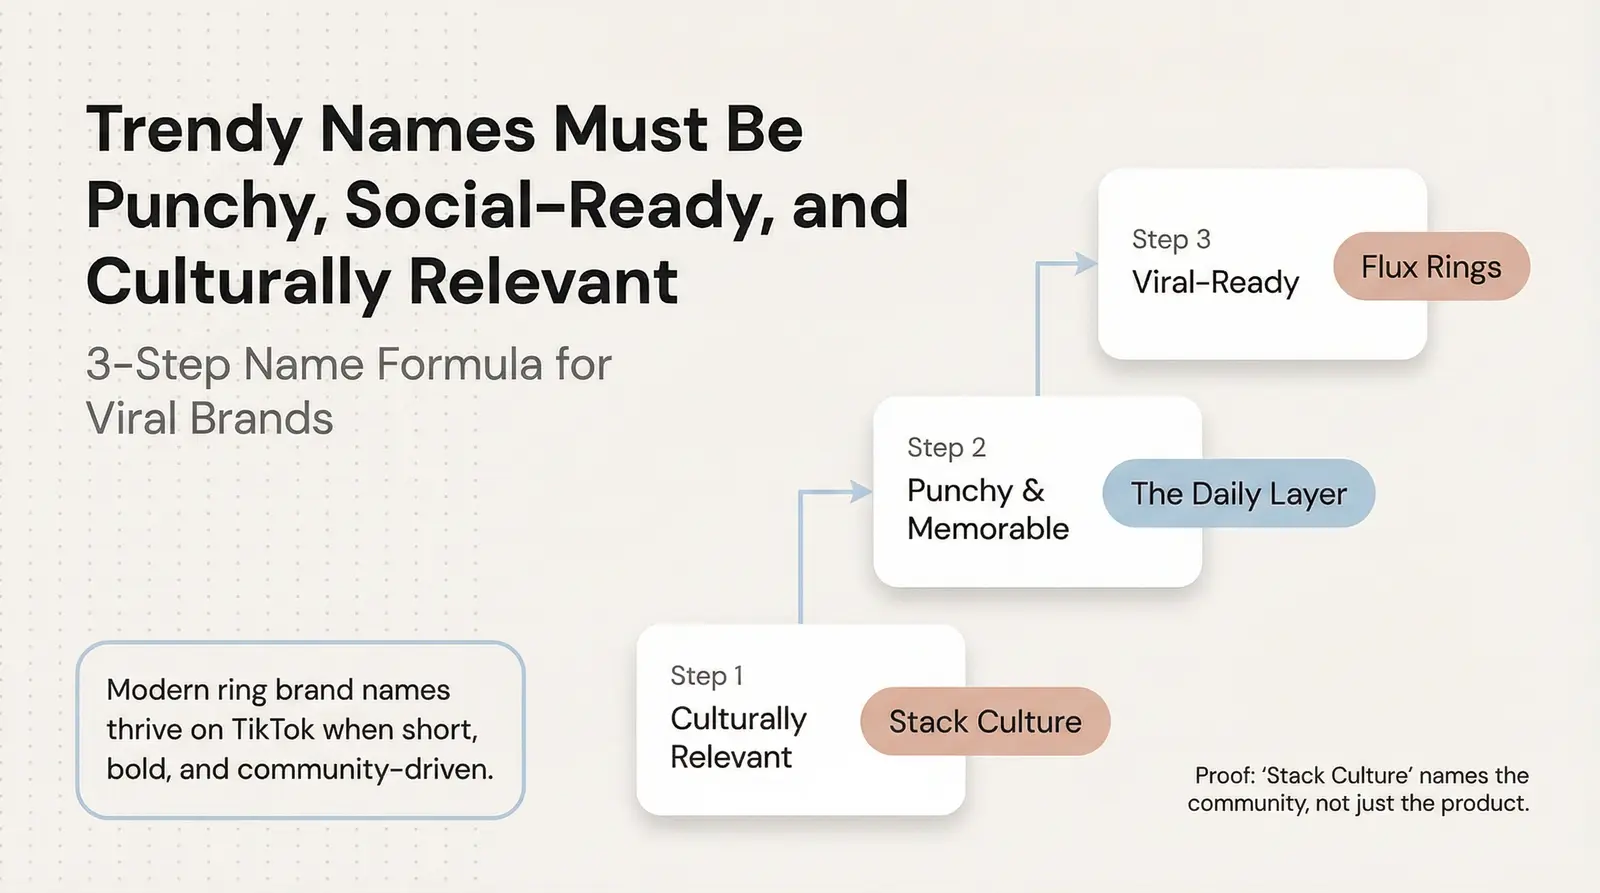Viewport: 1600px width, 893px height.
Task: Click the "Punchy & Memorable" text
Action: point(988,509)
